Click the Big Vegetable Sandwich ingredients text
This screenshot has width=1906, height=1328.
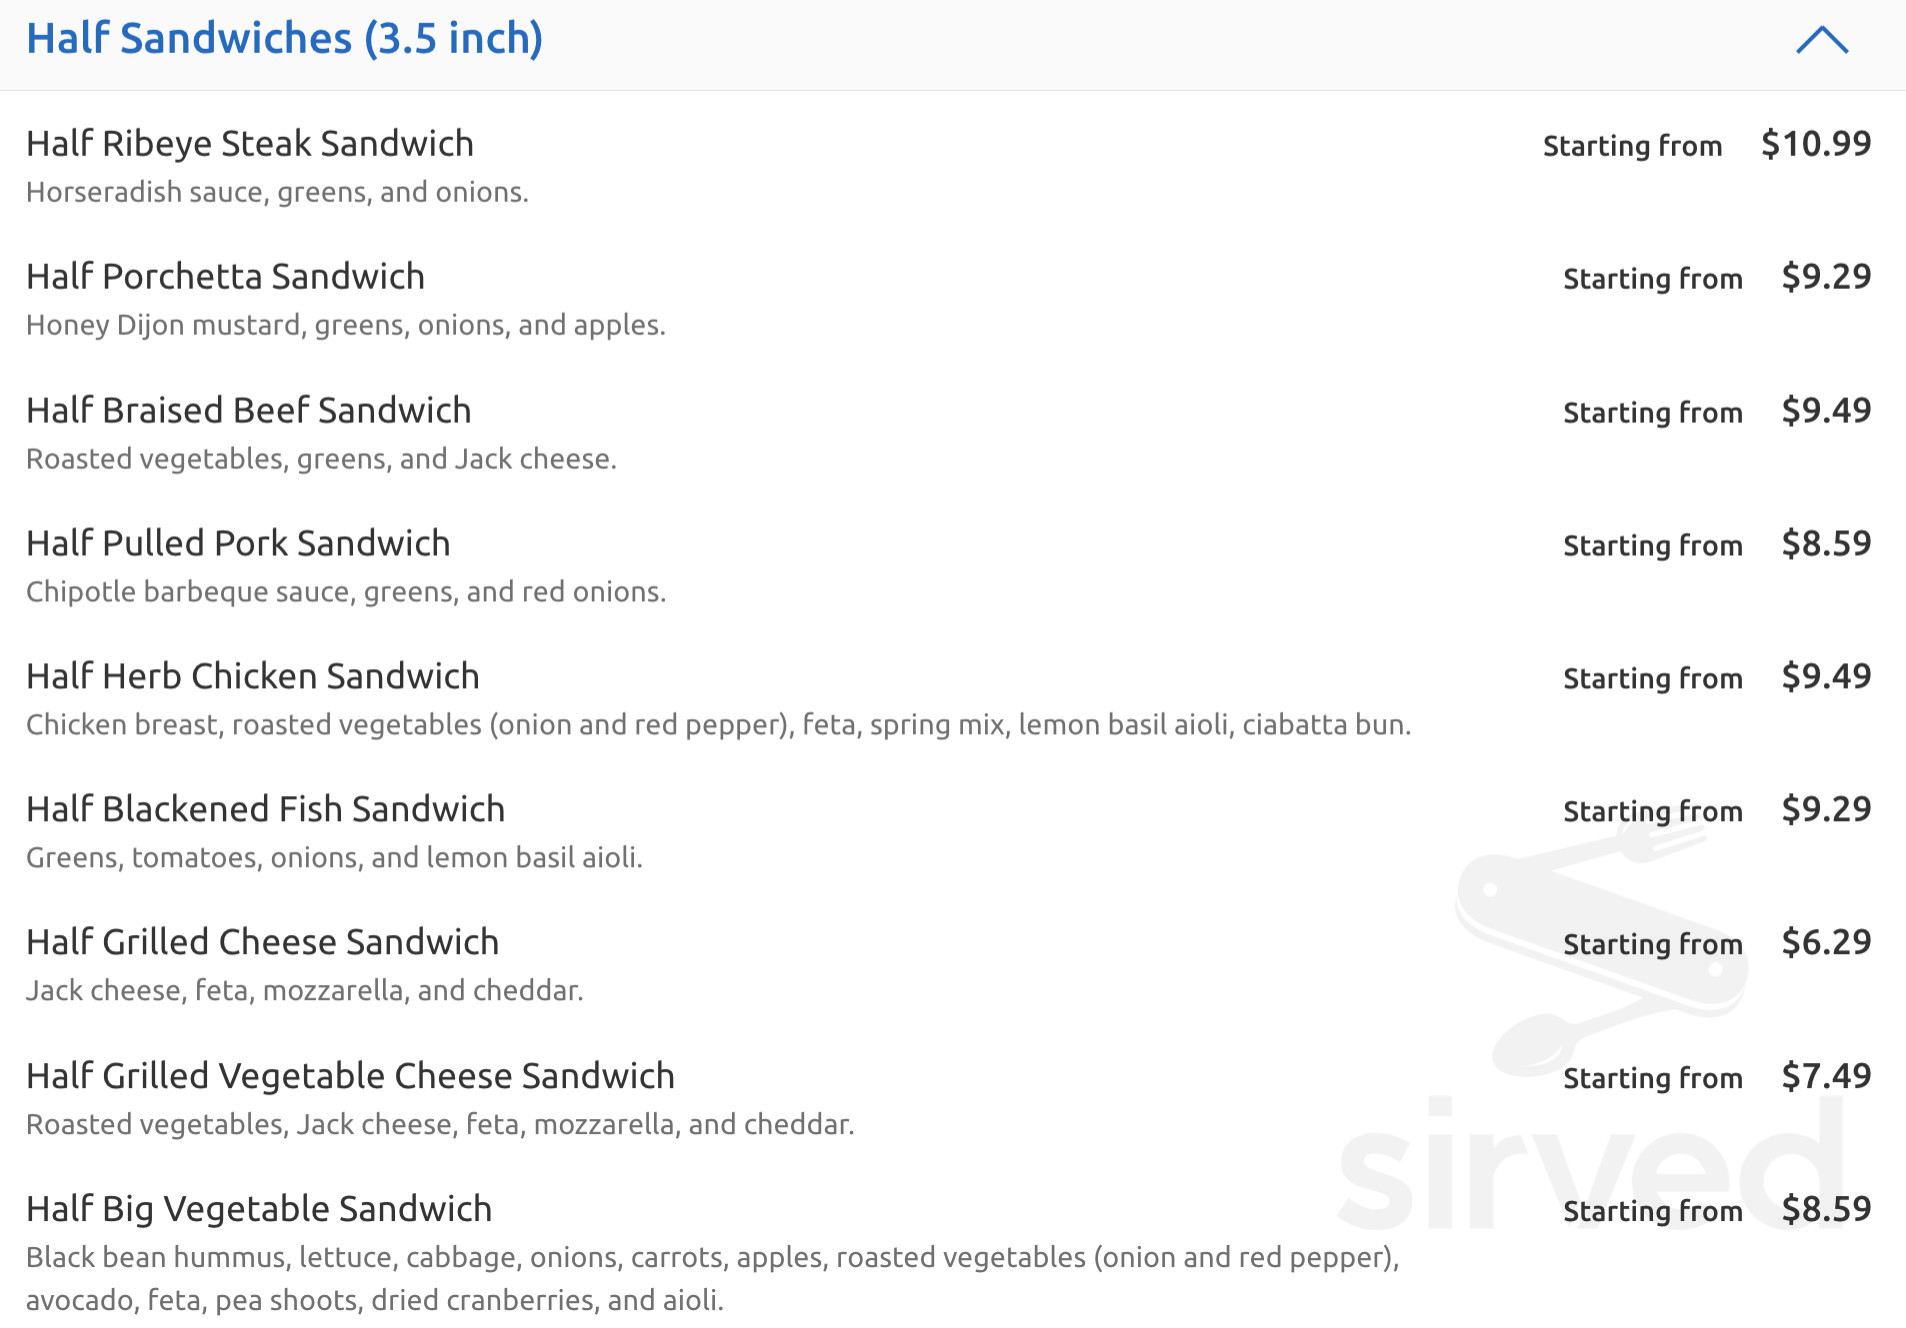(711, 1279)
